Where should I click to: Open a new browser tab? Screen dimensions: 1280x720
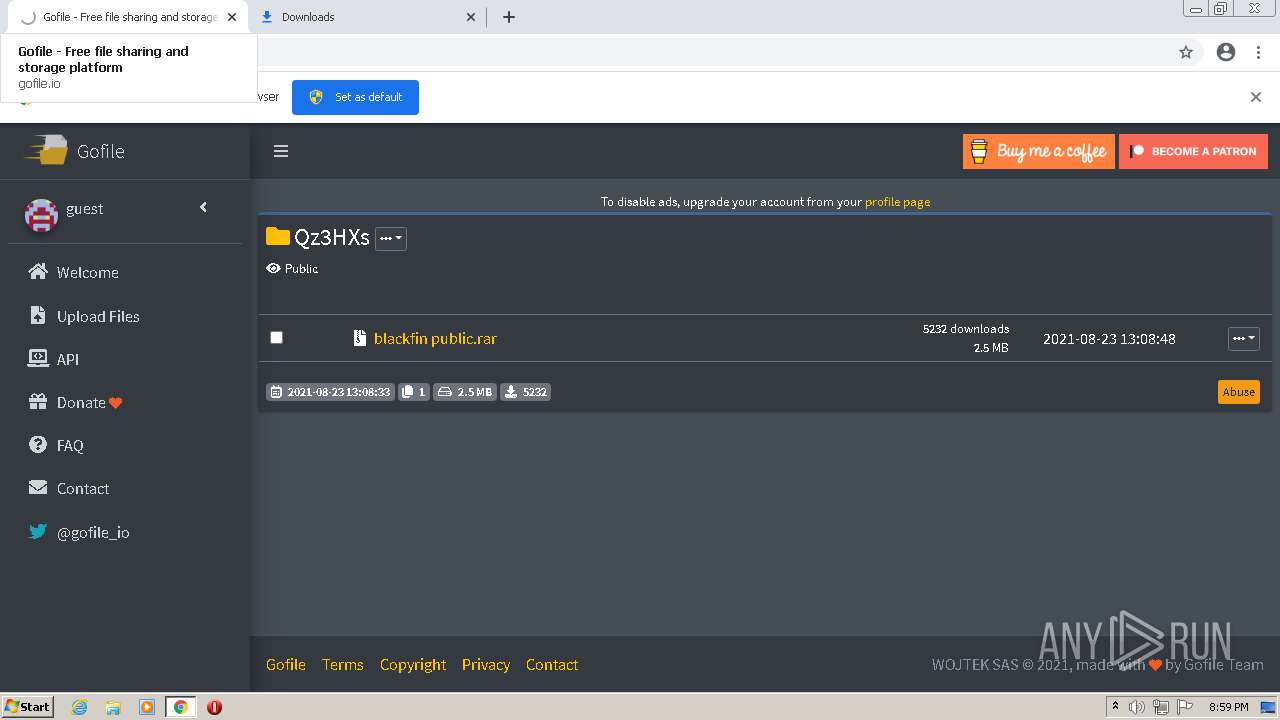coord(508,17)
